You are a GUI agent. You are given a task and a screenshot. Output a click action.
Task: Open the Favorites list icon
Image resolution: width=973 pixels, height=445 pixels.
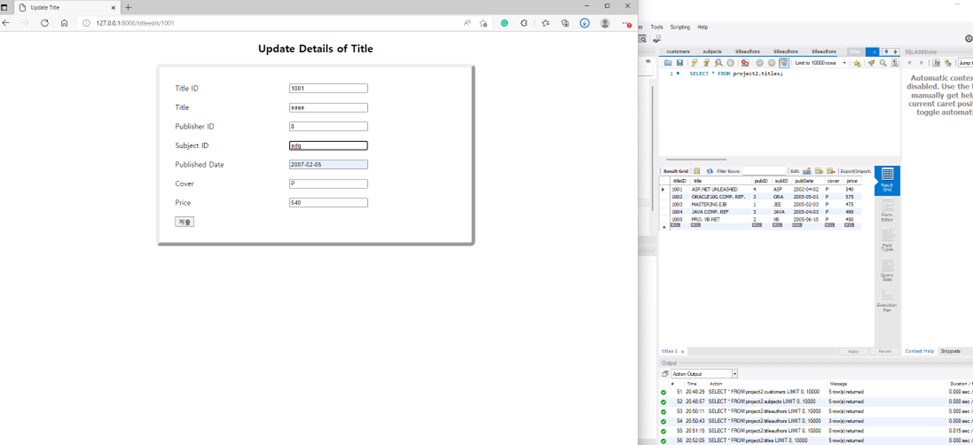click(x=545, y=23)
